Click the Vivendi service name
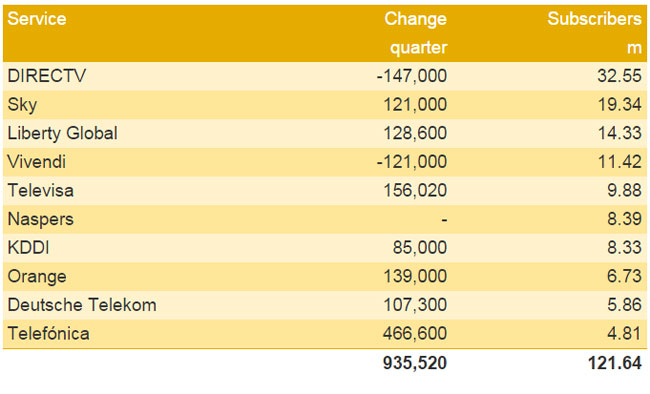 pyautogui.click(x=37, y=162)
